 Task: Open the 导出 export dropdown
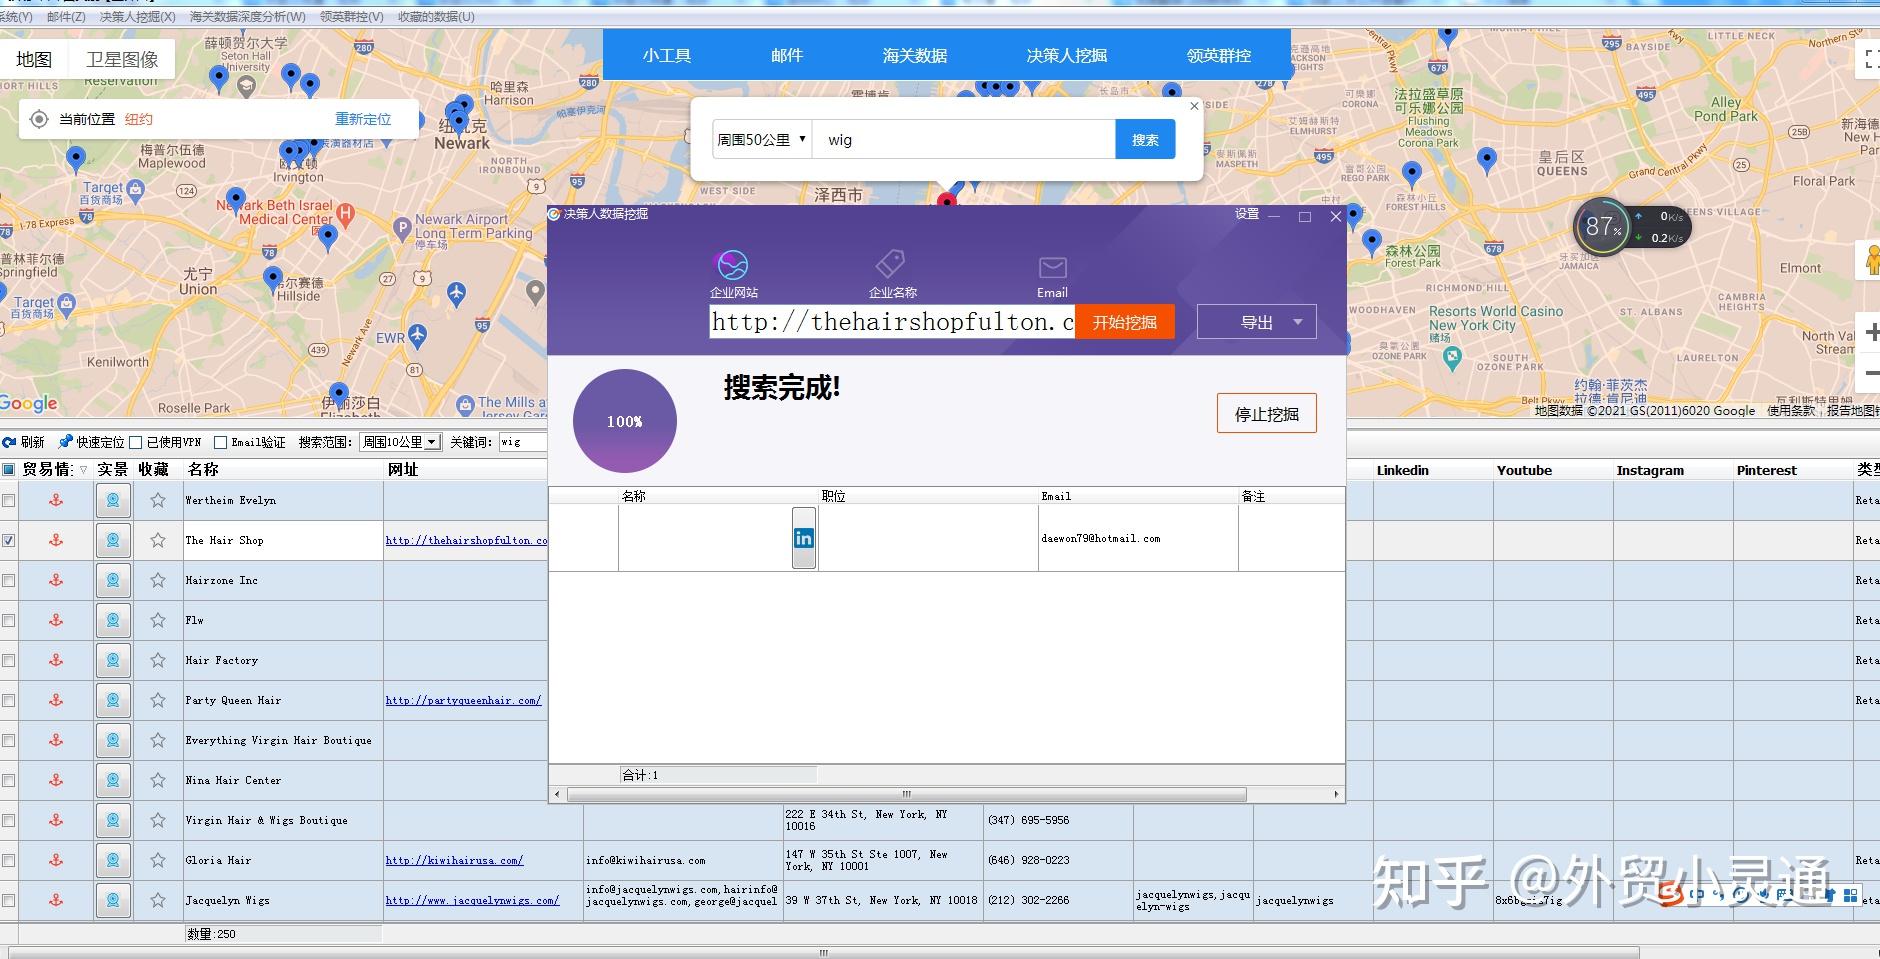(1256, 322)
